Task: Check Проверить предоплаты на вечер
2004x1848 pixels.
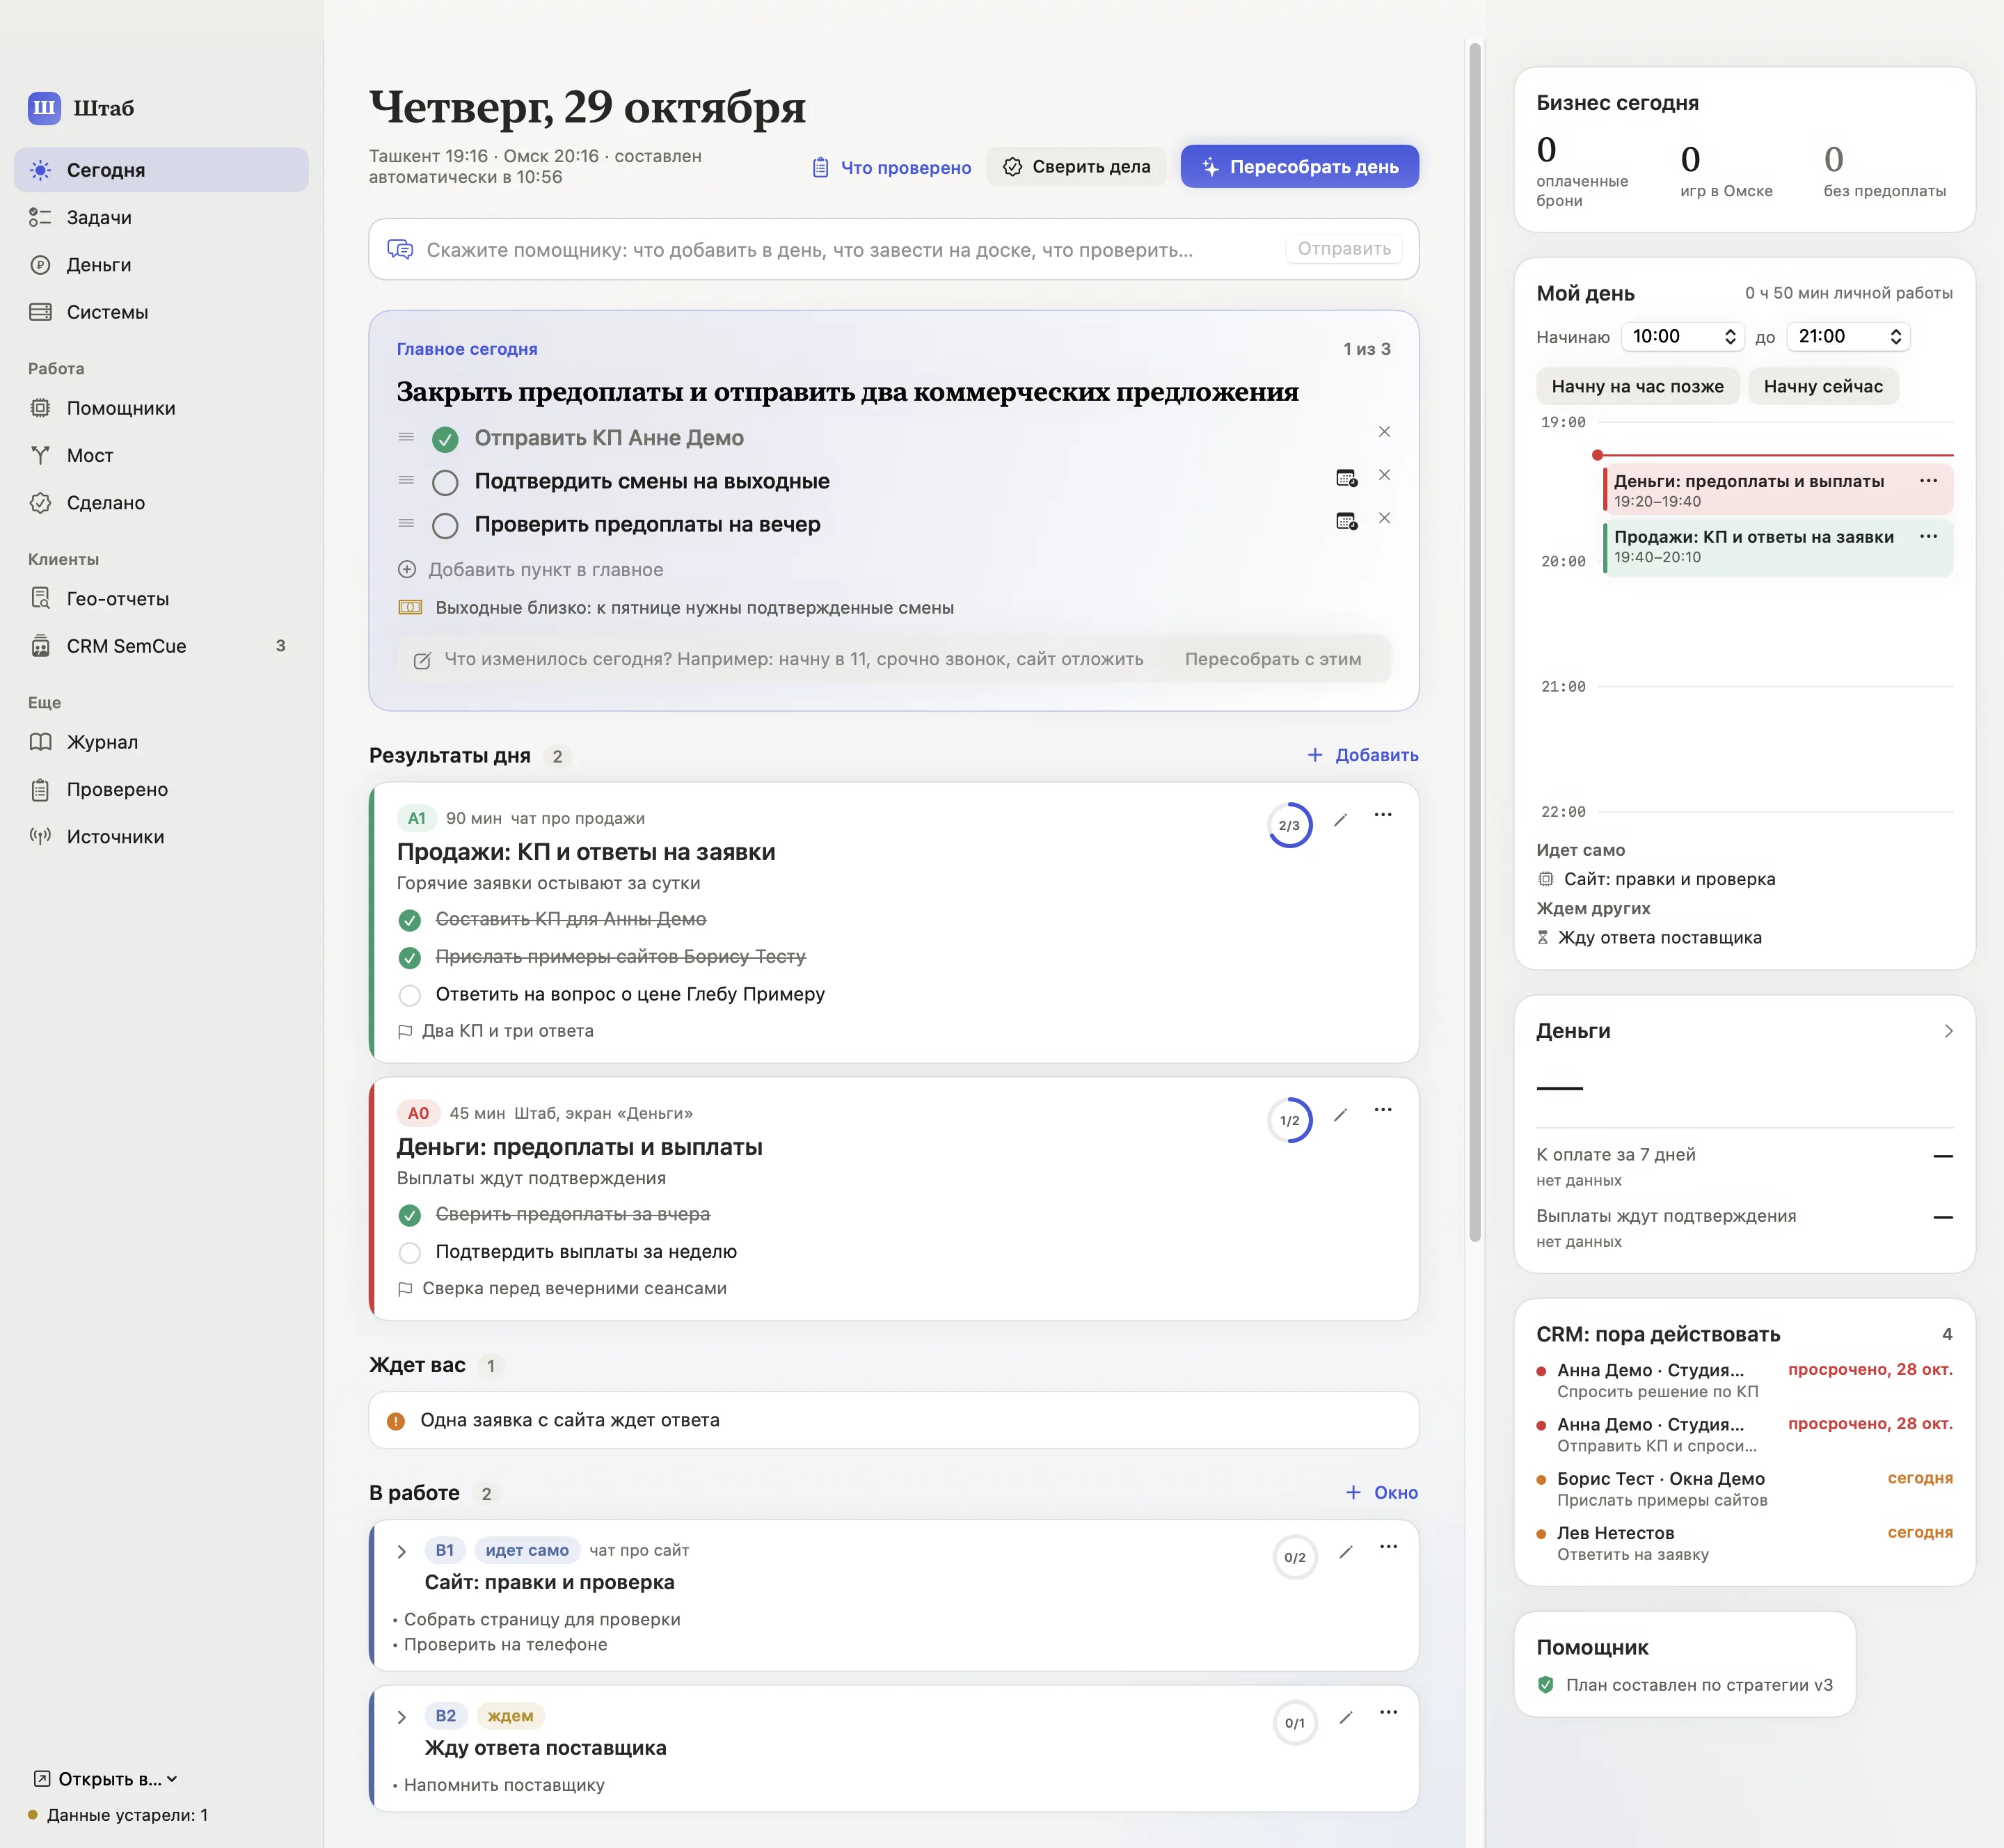Action: click(x=445, y=525)
